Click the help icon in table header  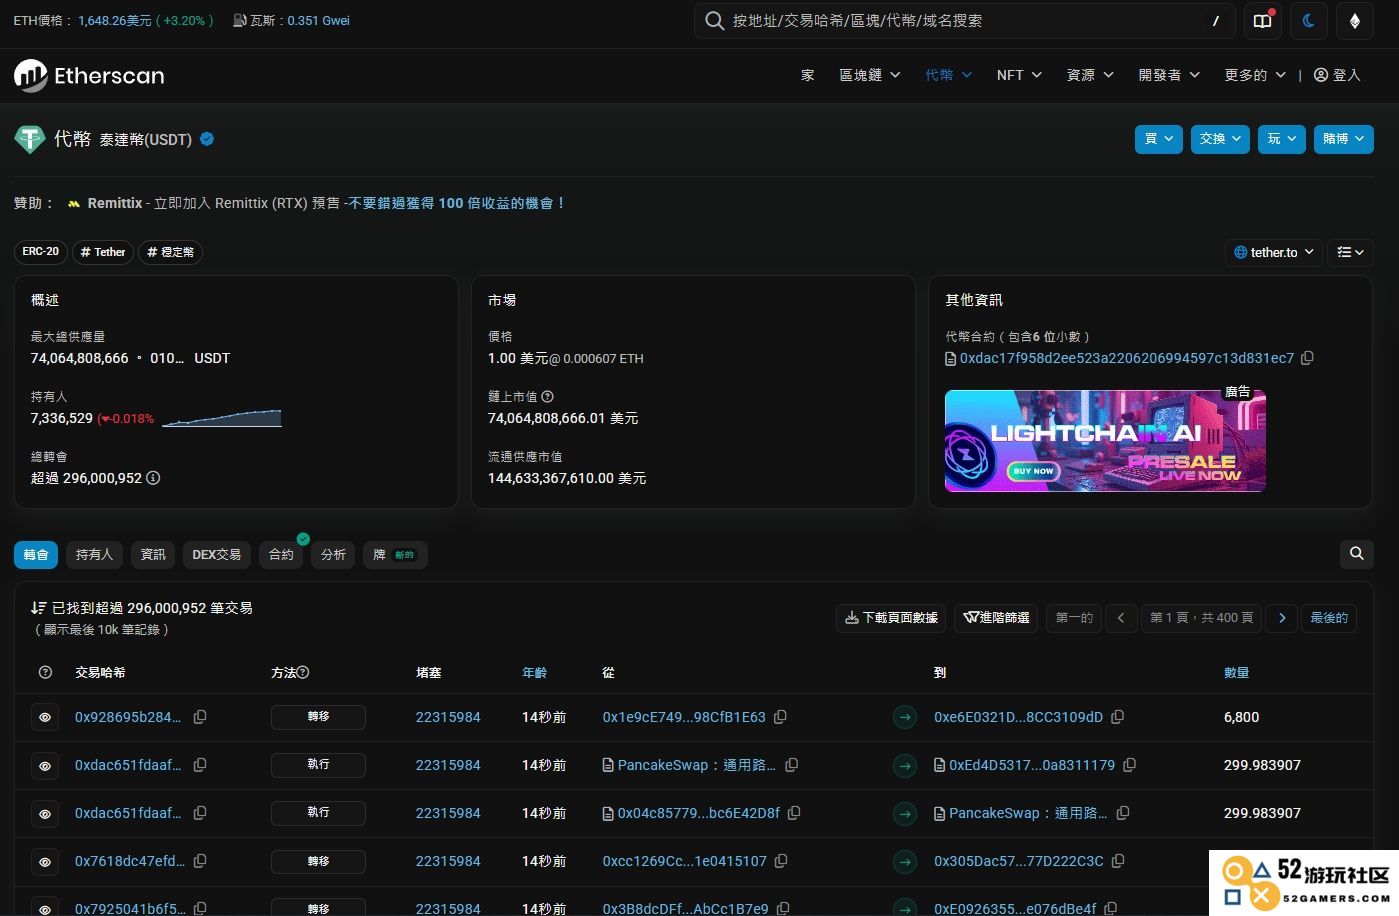pos(45,673)
